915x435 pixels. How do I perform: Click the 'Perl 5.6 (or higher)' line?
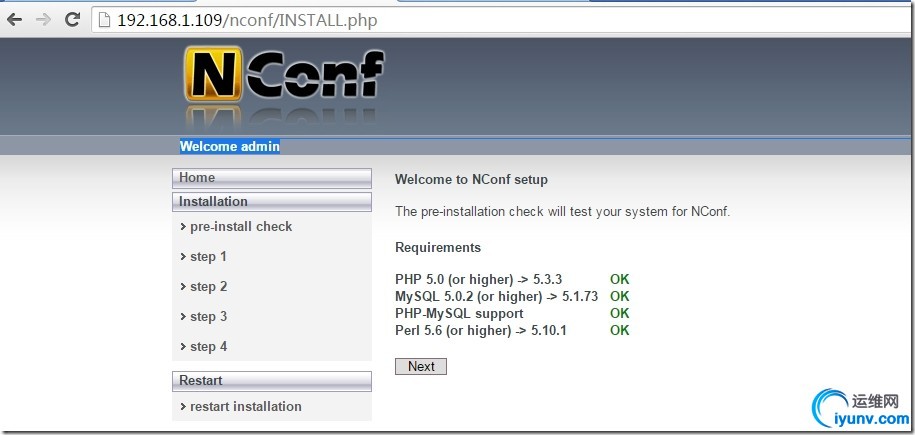coord(481,330)
